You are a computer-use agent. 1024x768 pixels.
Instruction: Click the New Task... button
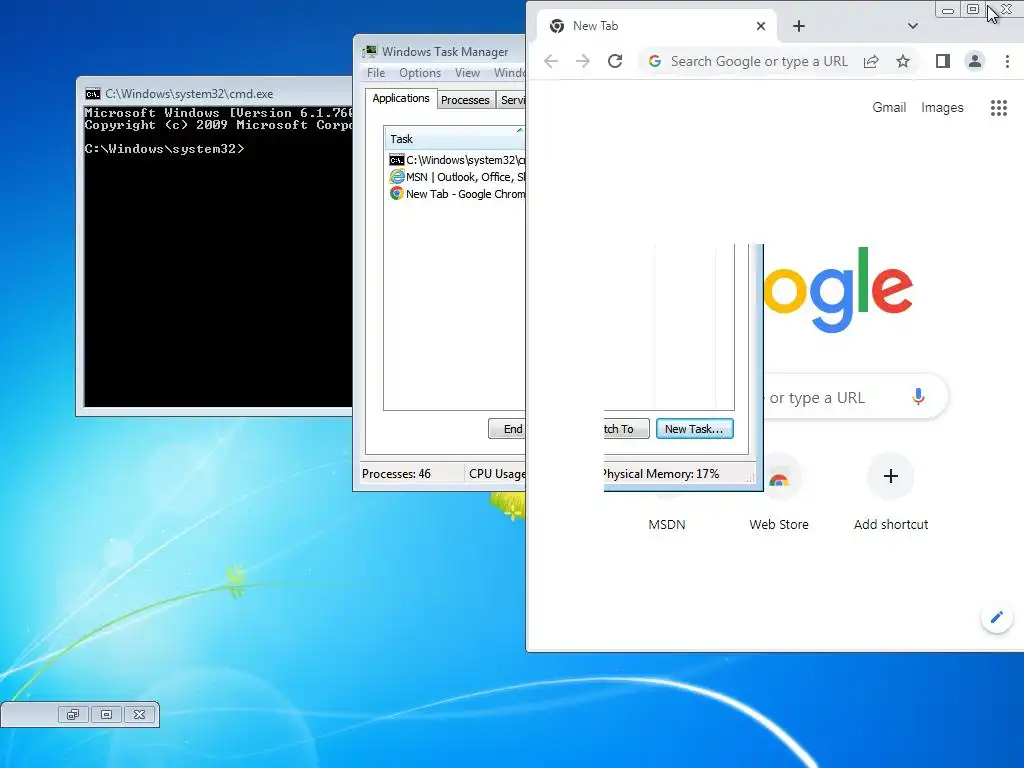click(x=694, y=429)
